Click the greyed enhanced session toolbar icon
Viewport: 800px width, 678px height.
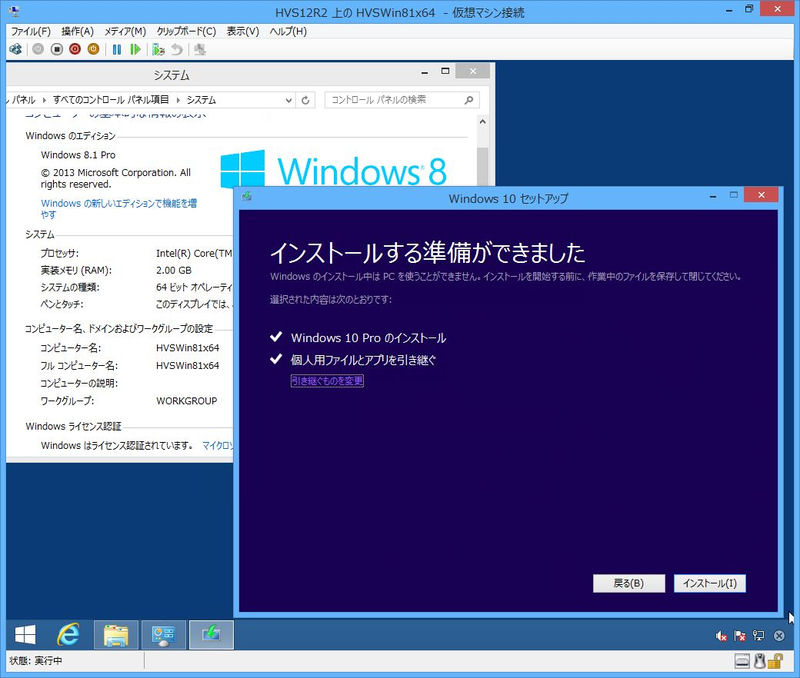[x=200, y=49]
